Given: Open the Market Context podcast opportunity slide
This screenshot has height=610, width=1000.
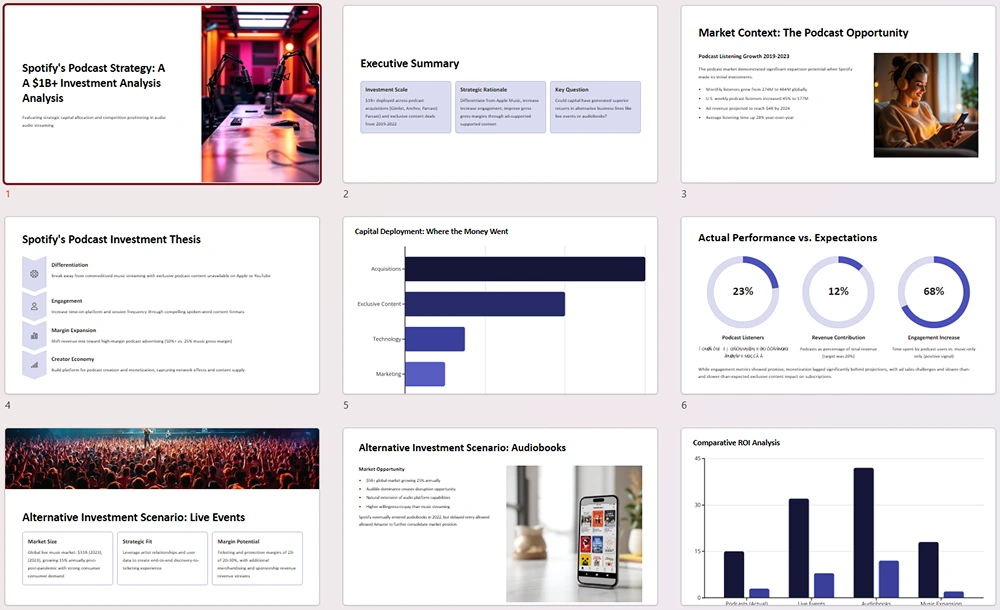Looking at the screenshot, I should tap(838, 95).
